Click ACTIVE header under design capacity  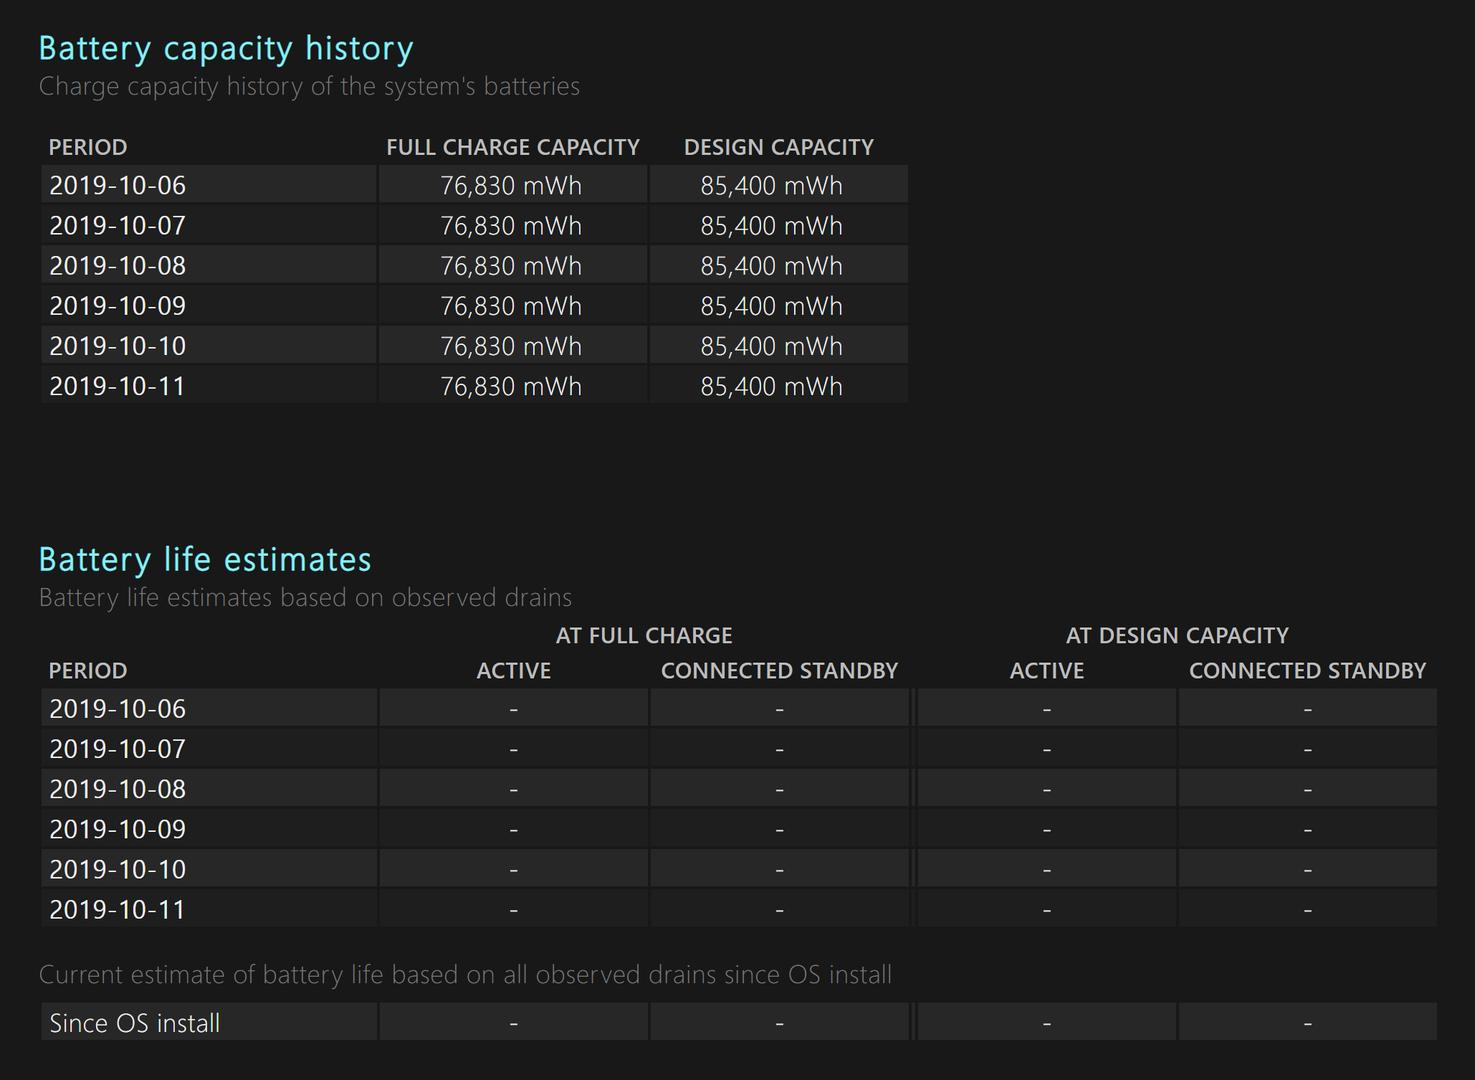(x=1047, y=670)
